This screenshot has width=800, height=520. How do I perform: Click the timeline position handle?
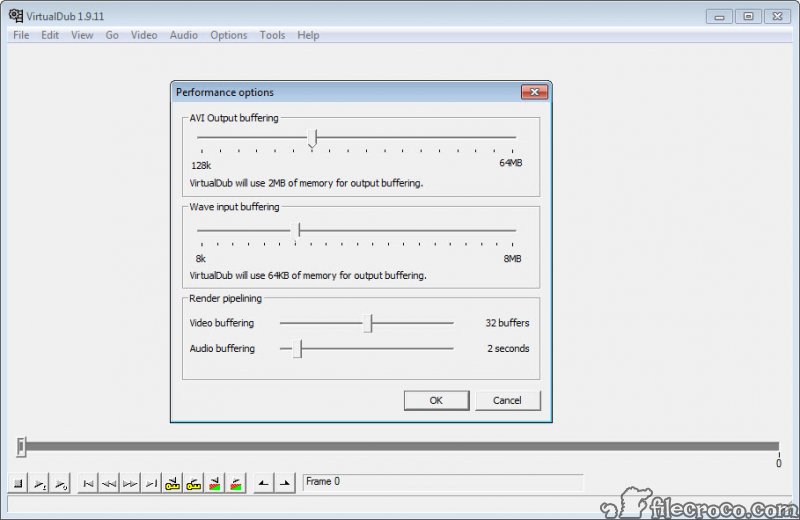click(21, 447)
